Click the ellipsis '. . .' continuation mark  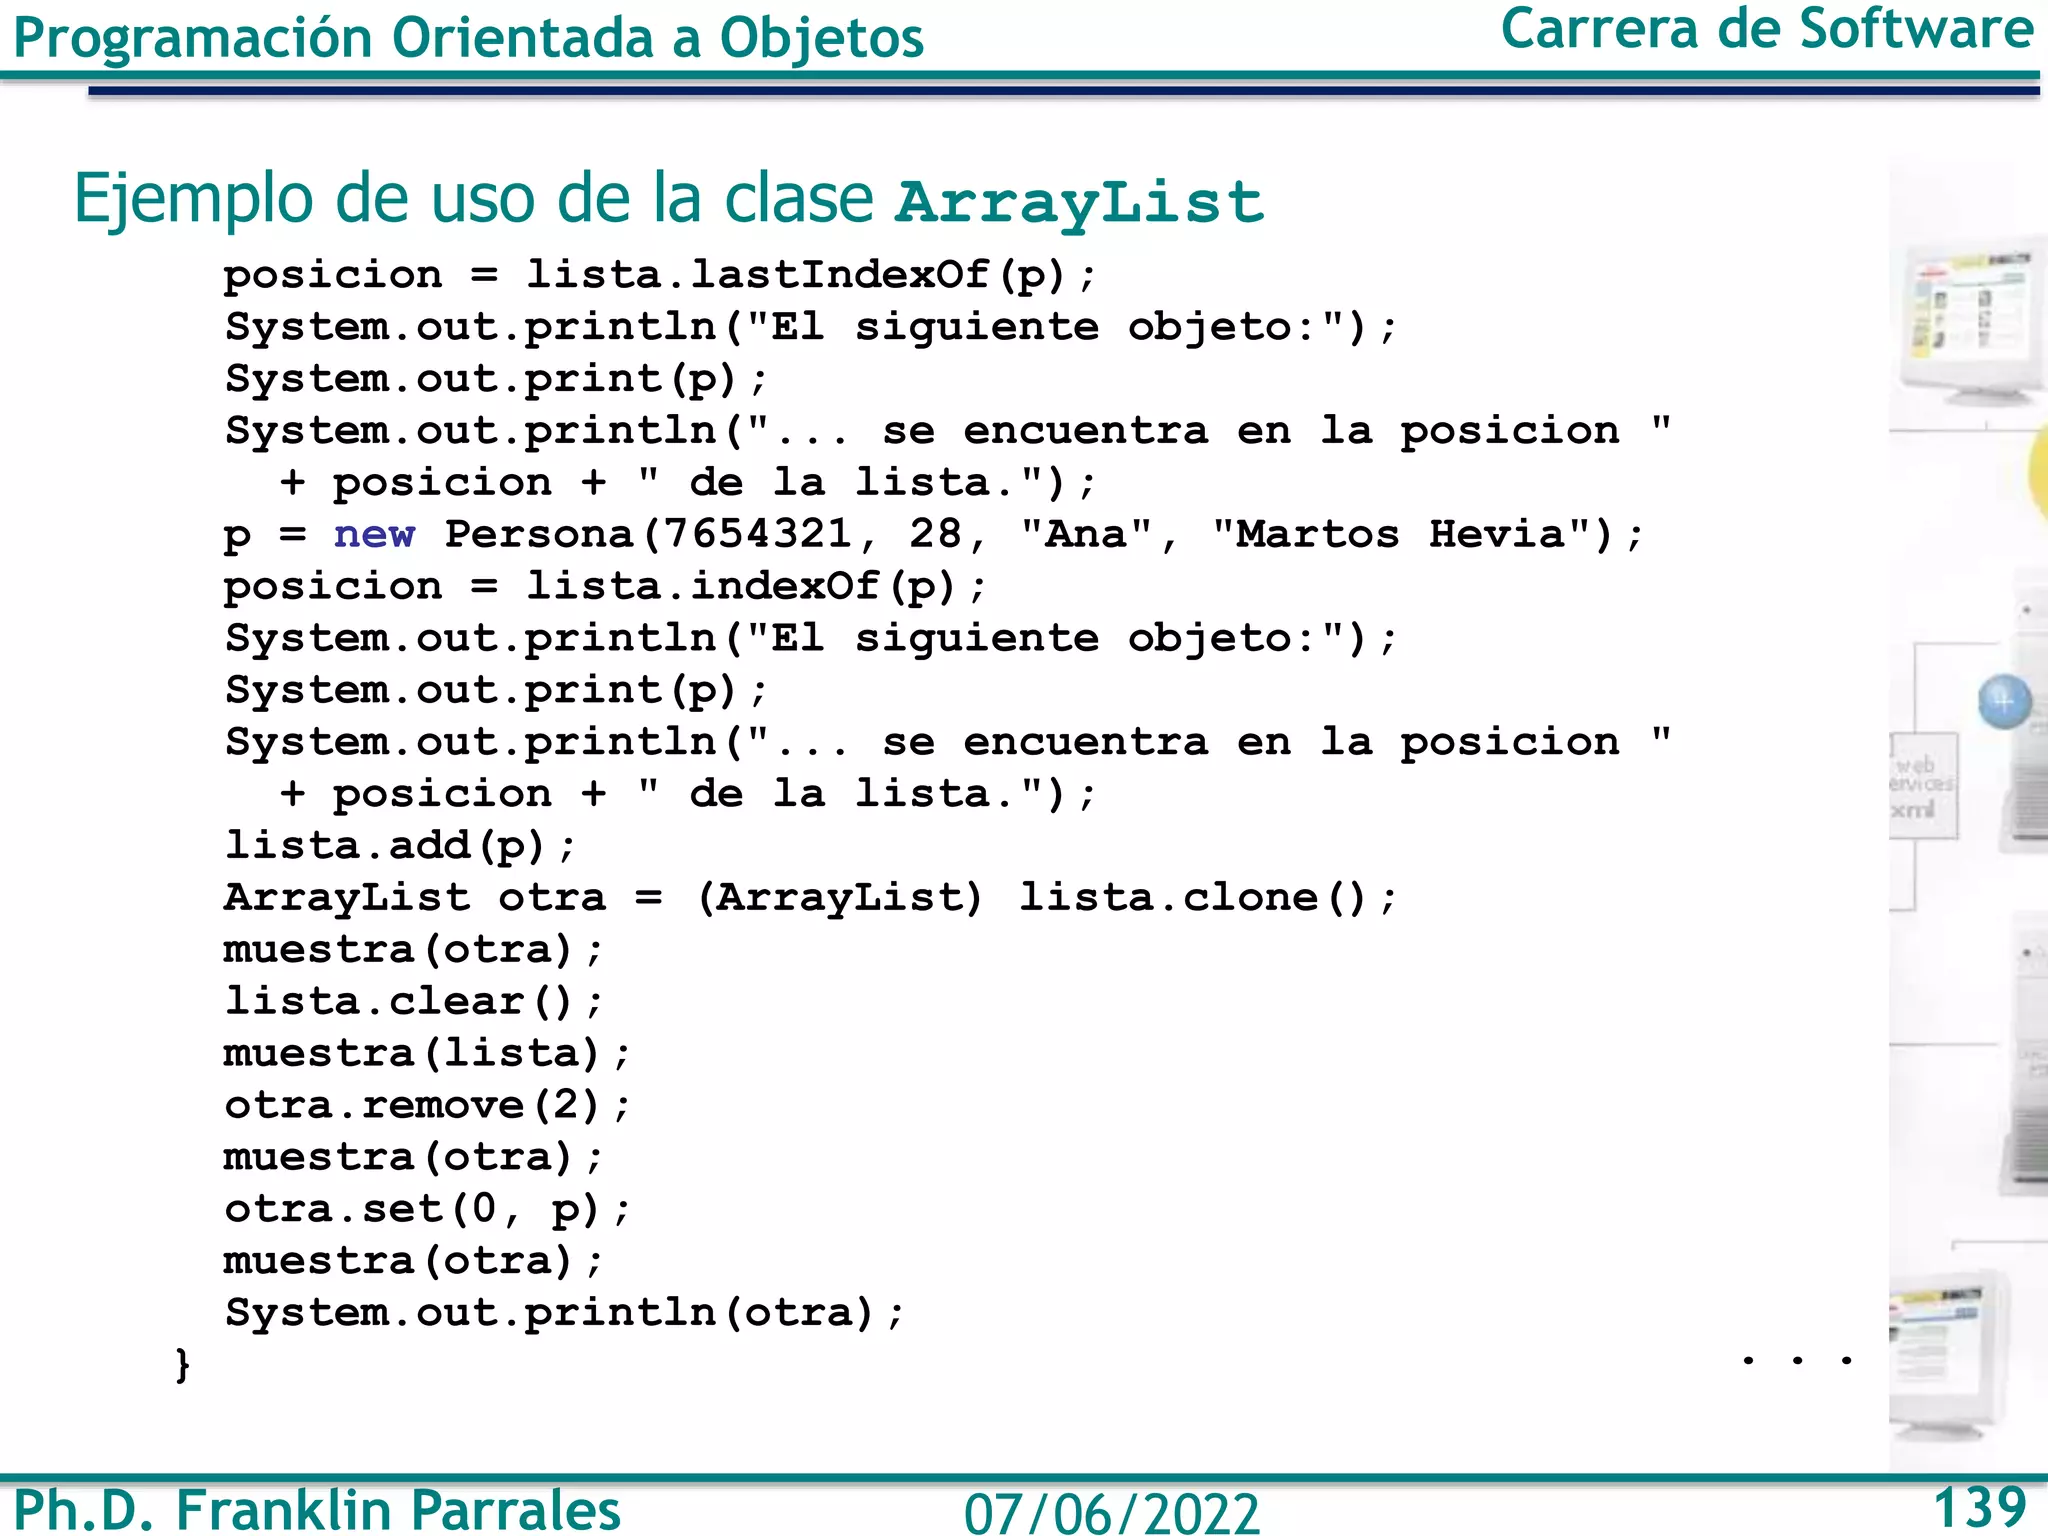(x=1797, y=1360)
